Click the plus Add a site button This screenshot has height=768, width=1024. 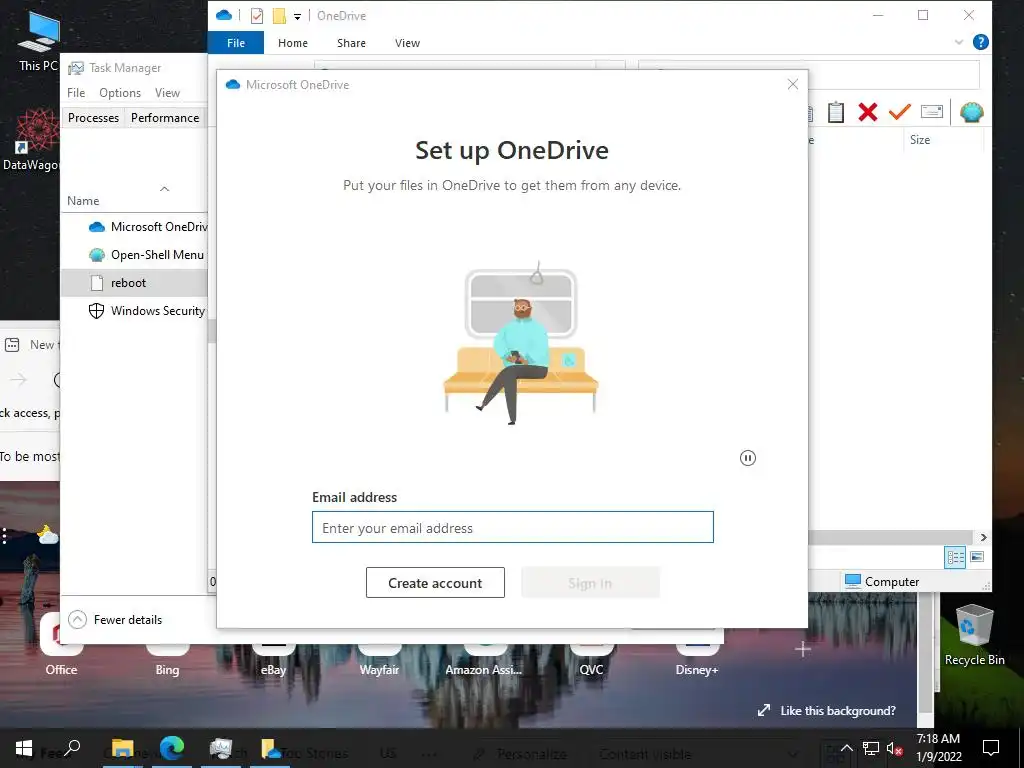[x=803, y=648]
